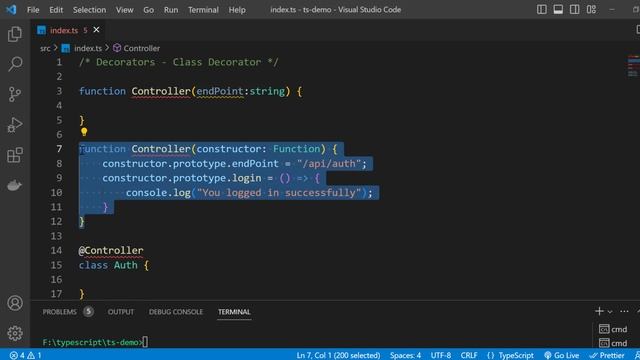Toggle Primary Side Bar layout icon
640x360 pixels.
[x=542, y=9]
